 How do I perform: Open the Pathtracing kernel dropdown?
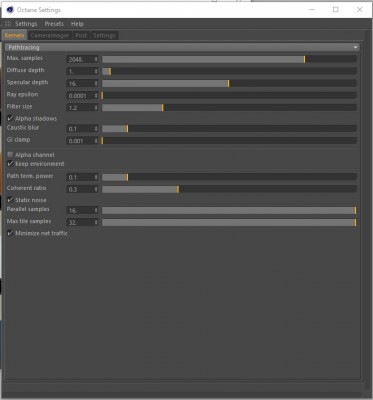pyautogui.click(x=182, y=47)
